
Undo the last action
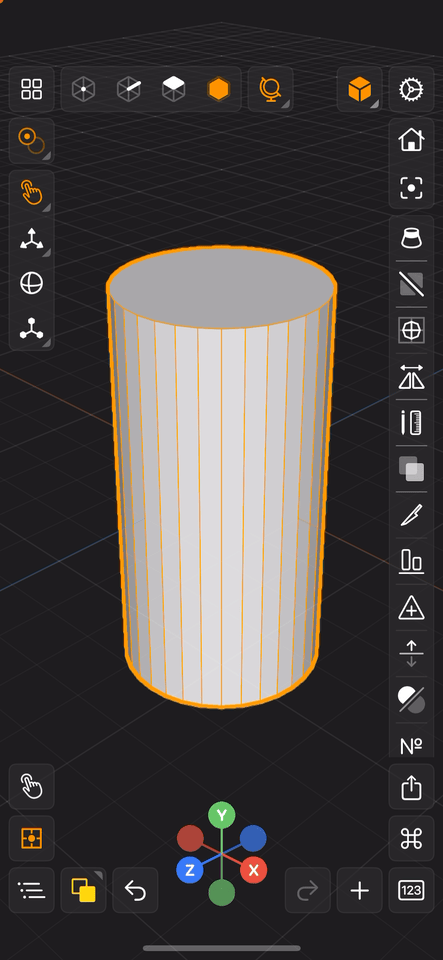pos(135,890)
